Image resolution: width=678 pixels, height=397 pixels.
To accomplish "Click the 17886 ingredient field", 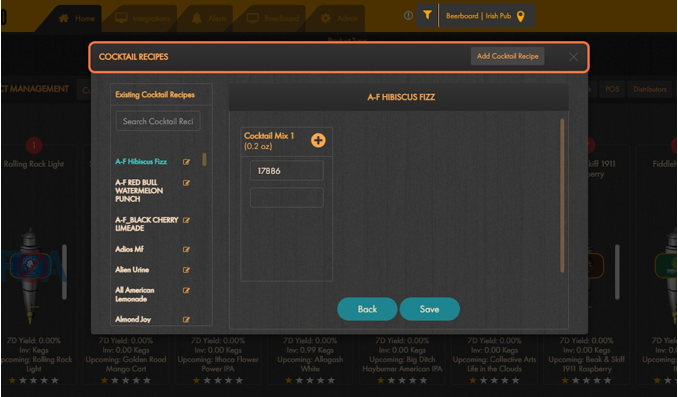I will pyautogui.click(x=287, y=171).
